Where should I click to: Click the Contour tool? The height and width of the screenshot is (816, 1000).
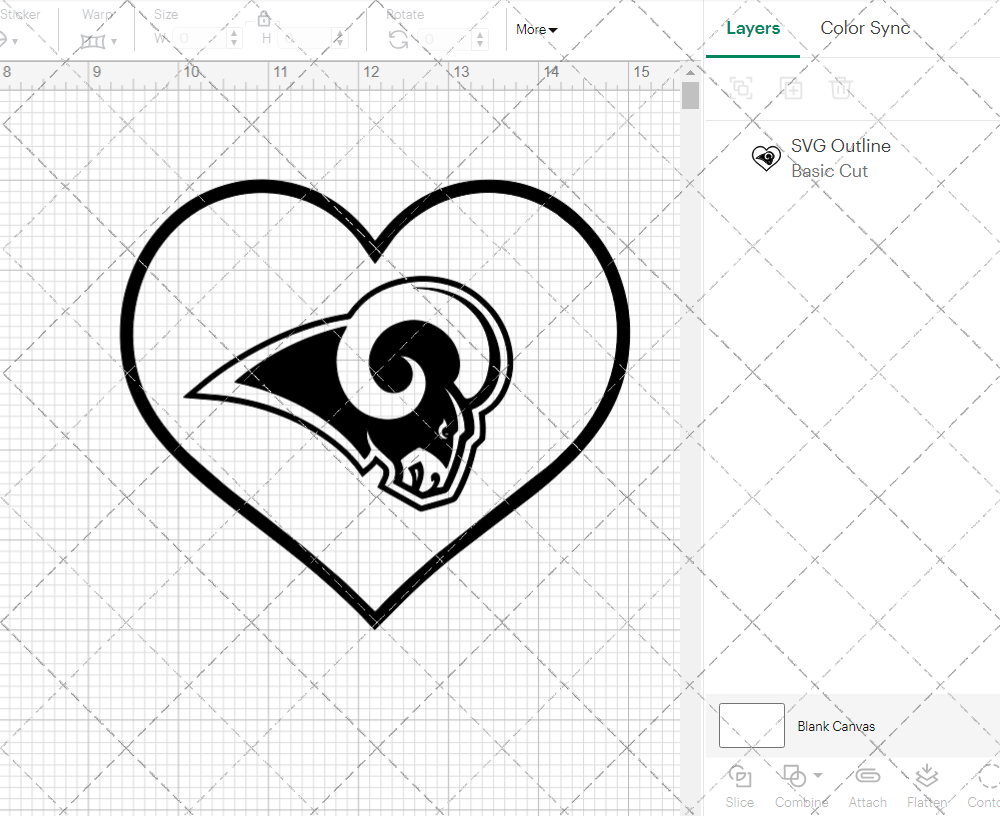[985, 787]
